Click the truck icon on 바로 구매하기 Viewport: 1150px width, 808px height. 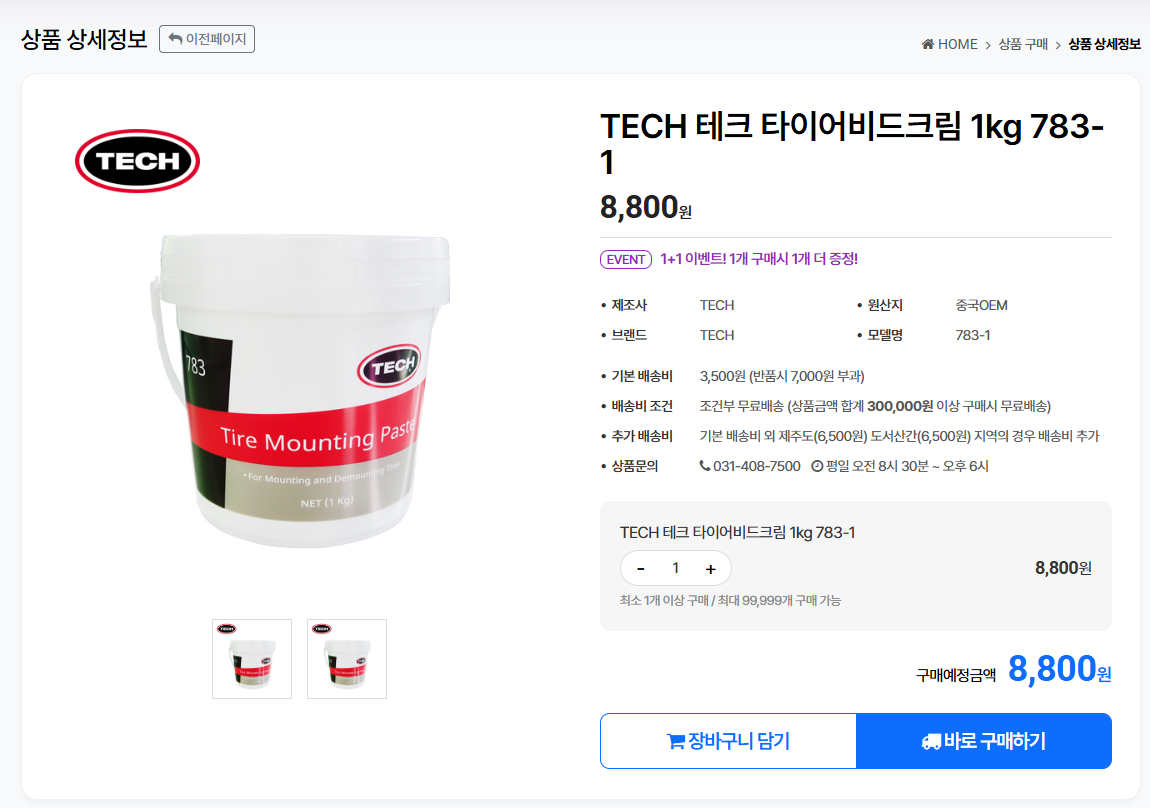pos(931,741)
